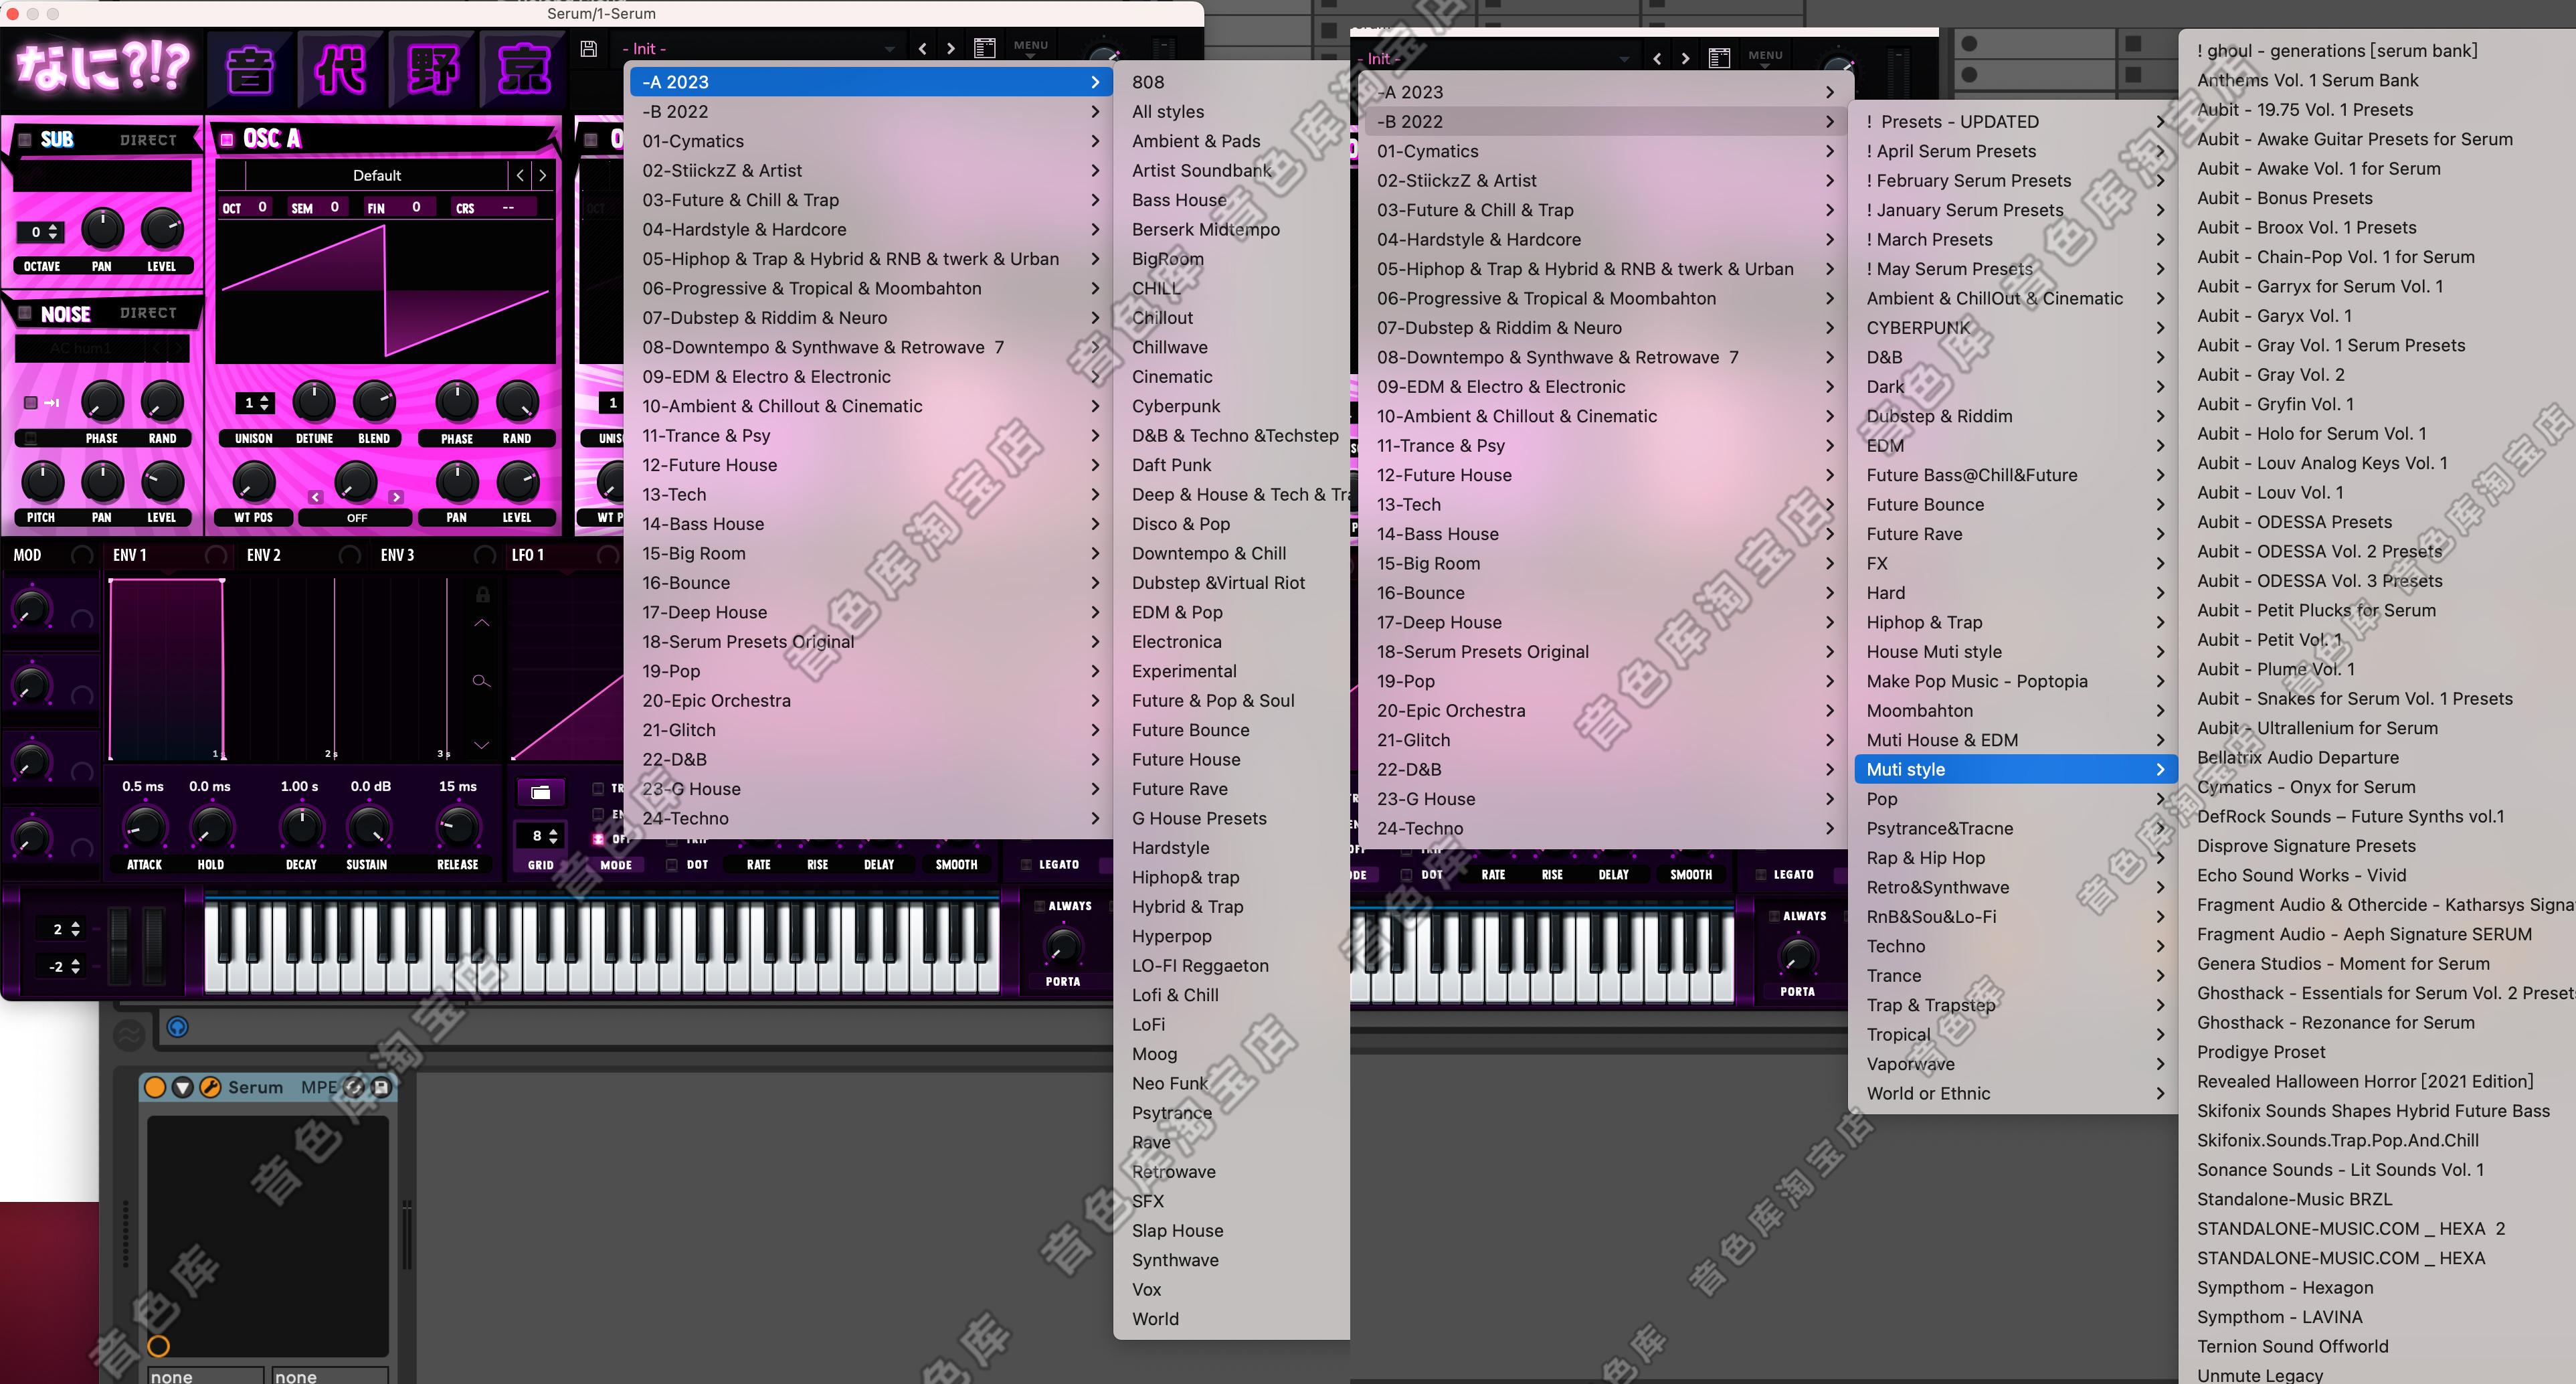Image resolution: width=2576 pixels, height=1384 pixels.
Task: Switch to the ENV 2 tab
Action: (264, 555)
